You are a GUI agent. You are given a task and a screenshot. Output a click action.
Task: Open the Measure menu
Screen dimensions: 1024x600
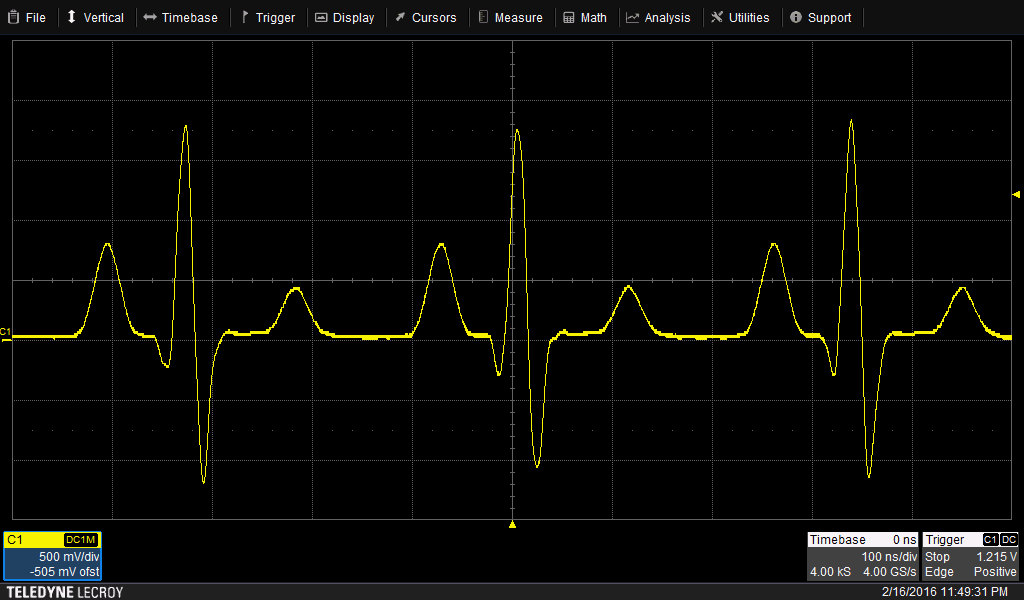pyautogui.click(x=510, y=17)
